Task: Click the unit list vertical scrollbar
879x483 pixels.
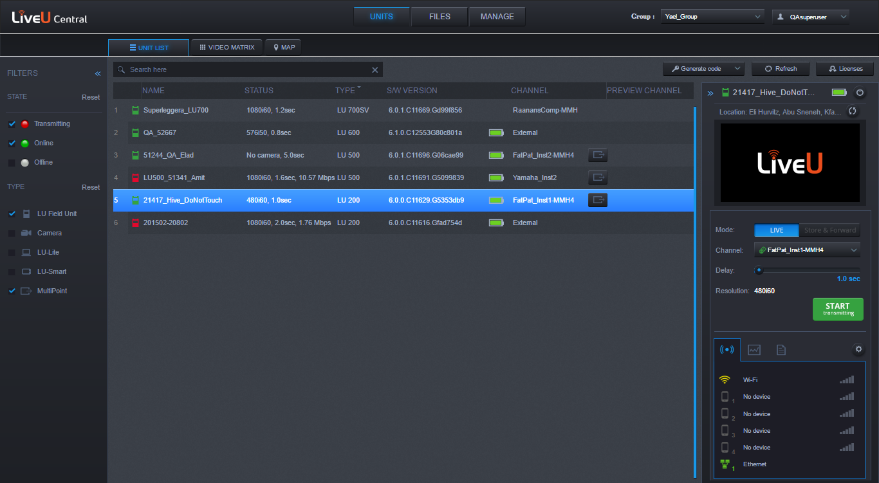Action: 696,291
